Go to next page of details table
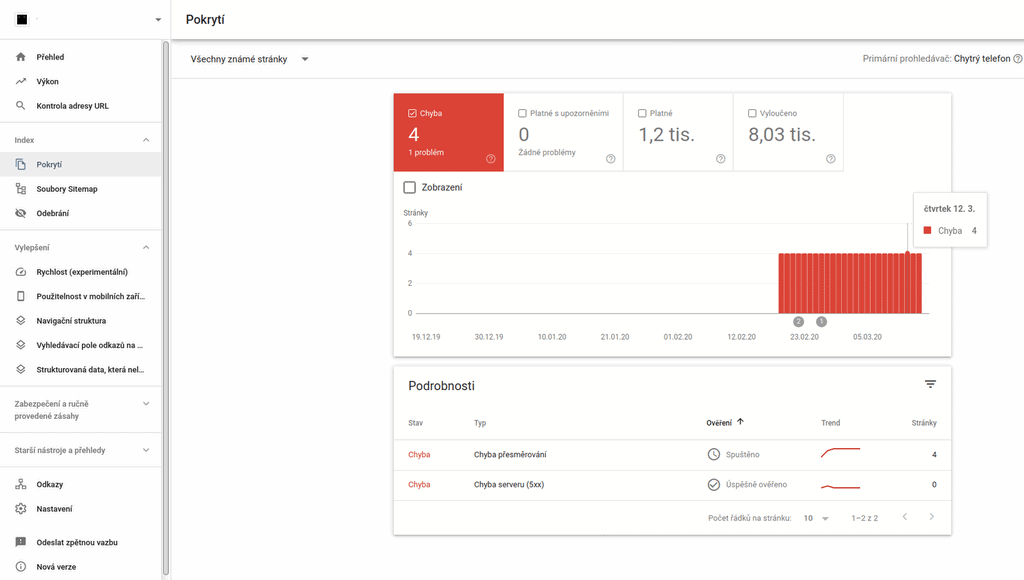The height and width of the screenshot is (580, 1024). pyautogui.click(x=932, y=517)
